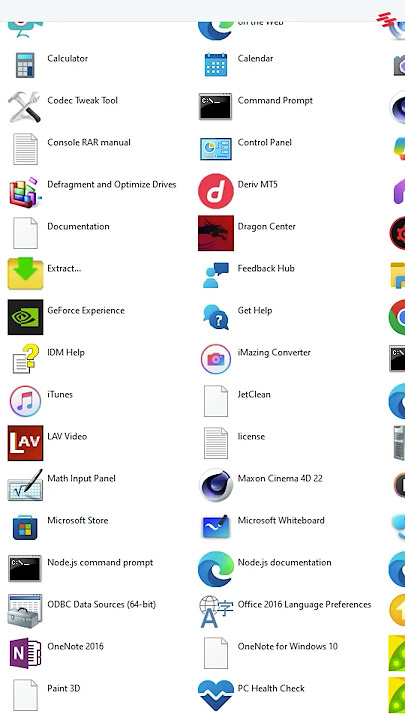
Task: Click the 'Microsoft Whiteboard' label
Action: [281, 520]
